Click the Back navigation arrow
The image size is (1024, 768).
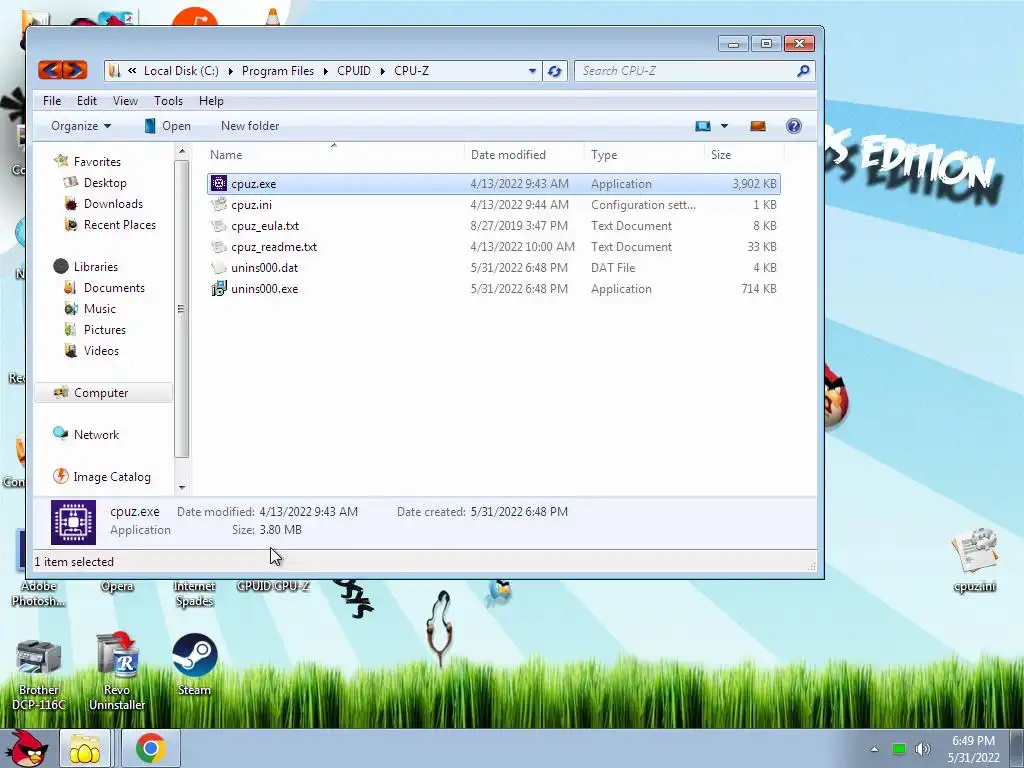50,70
